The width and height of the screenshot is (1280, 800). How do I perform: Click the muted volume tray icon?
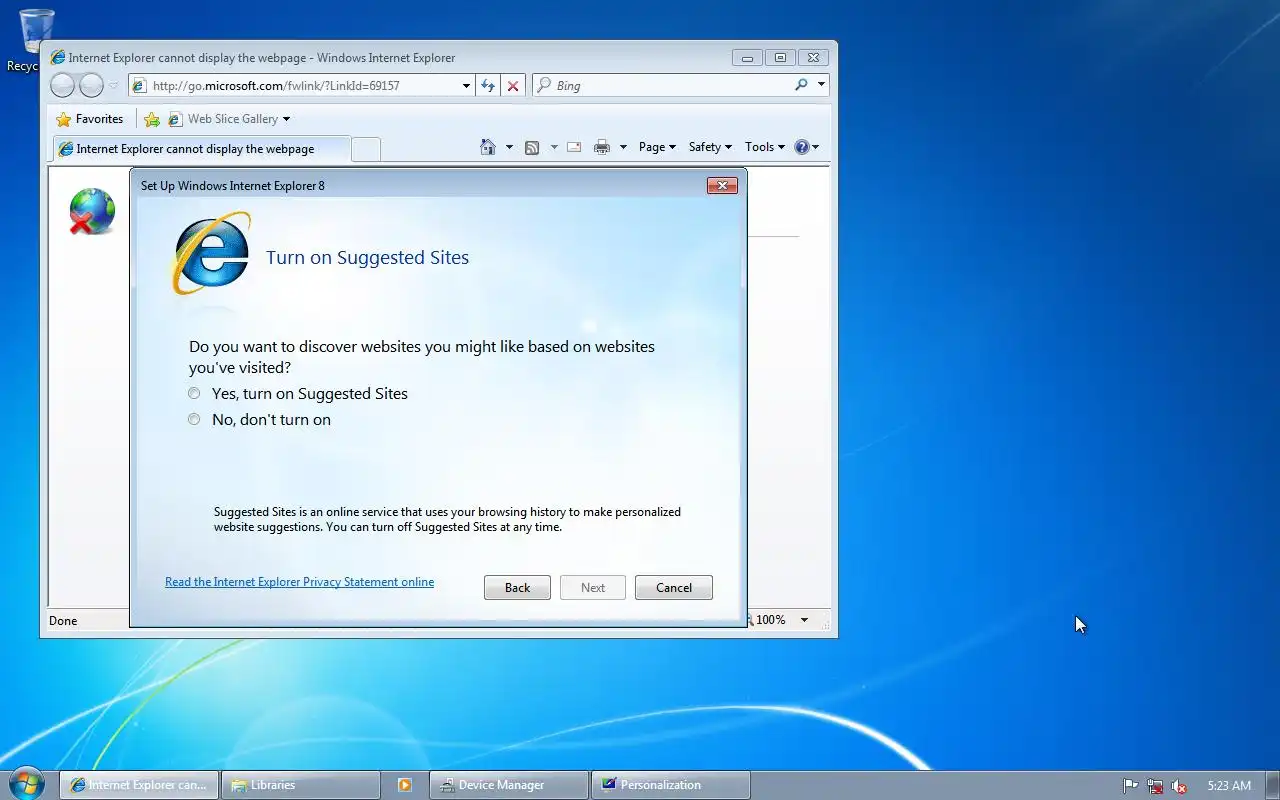click(1179, 786)
